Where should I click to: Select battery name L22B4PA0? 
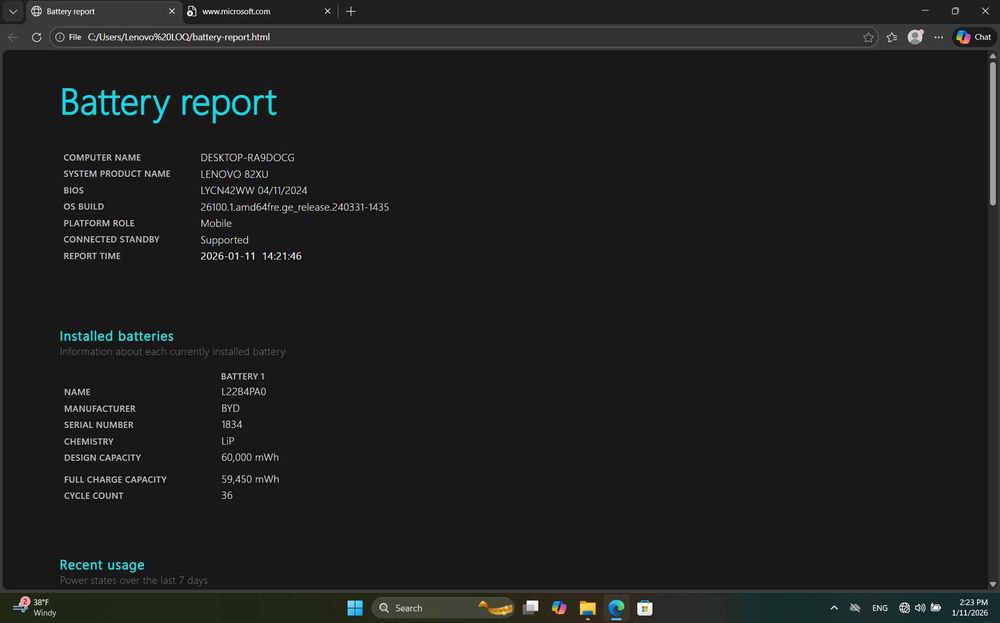244,392
